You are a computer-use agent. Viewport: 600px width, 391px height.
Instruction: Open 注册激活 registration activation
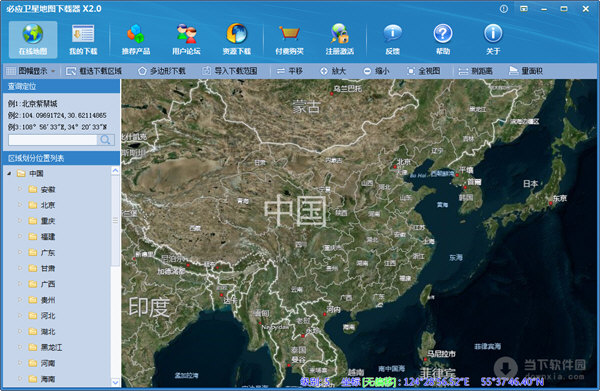tap(340, 39)
